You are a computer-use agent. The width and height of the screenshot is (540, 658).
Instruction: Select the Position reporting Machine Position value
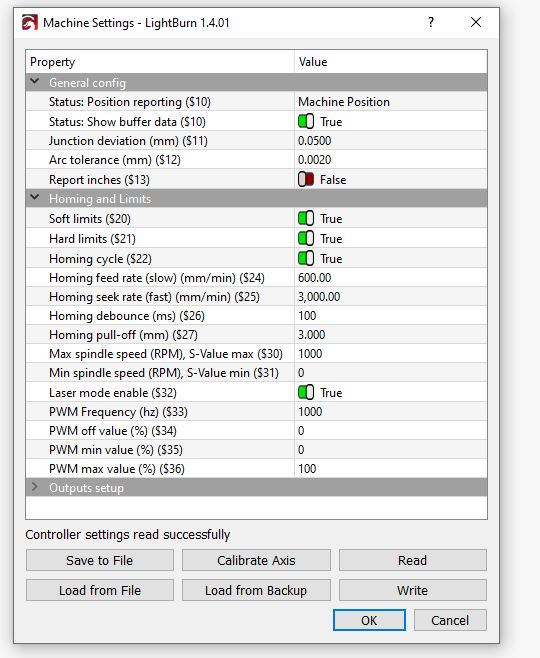pos(391,102)
